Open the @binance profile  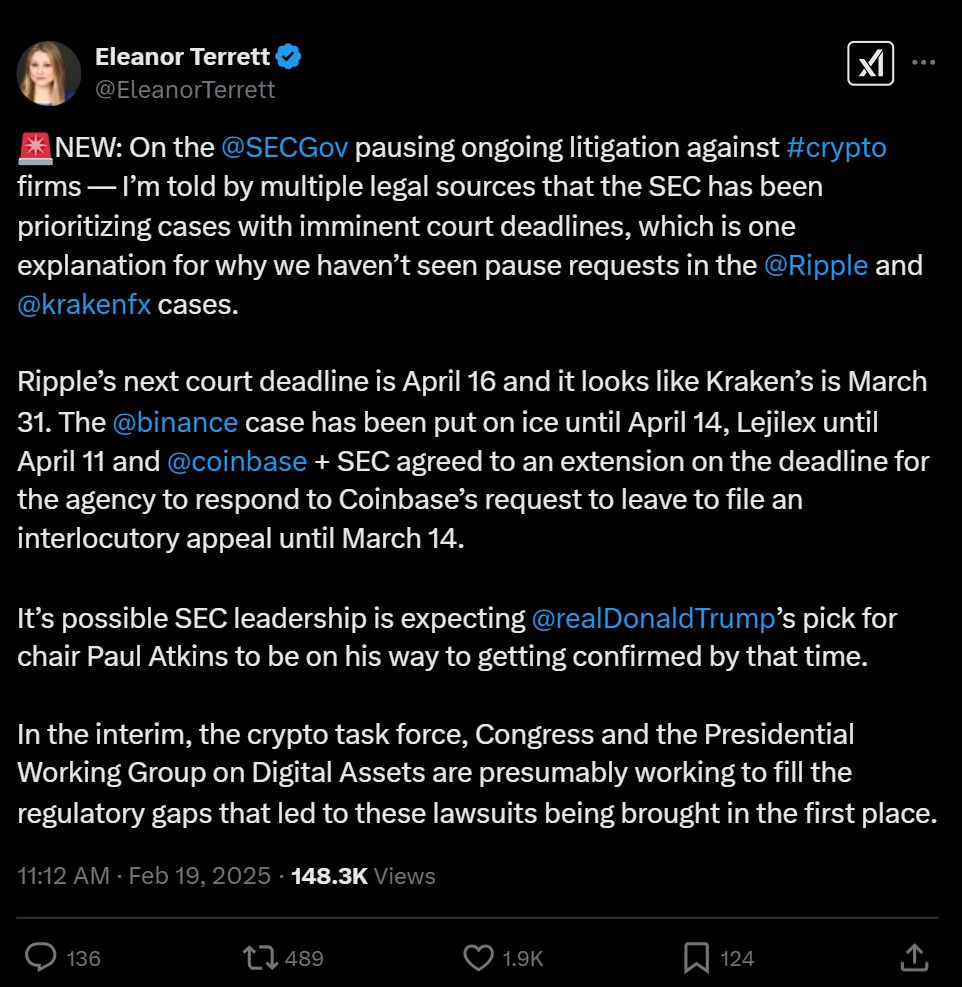(x=177, y=422)
